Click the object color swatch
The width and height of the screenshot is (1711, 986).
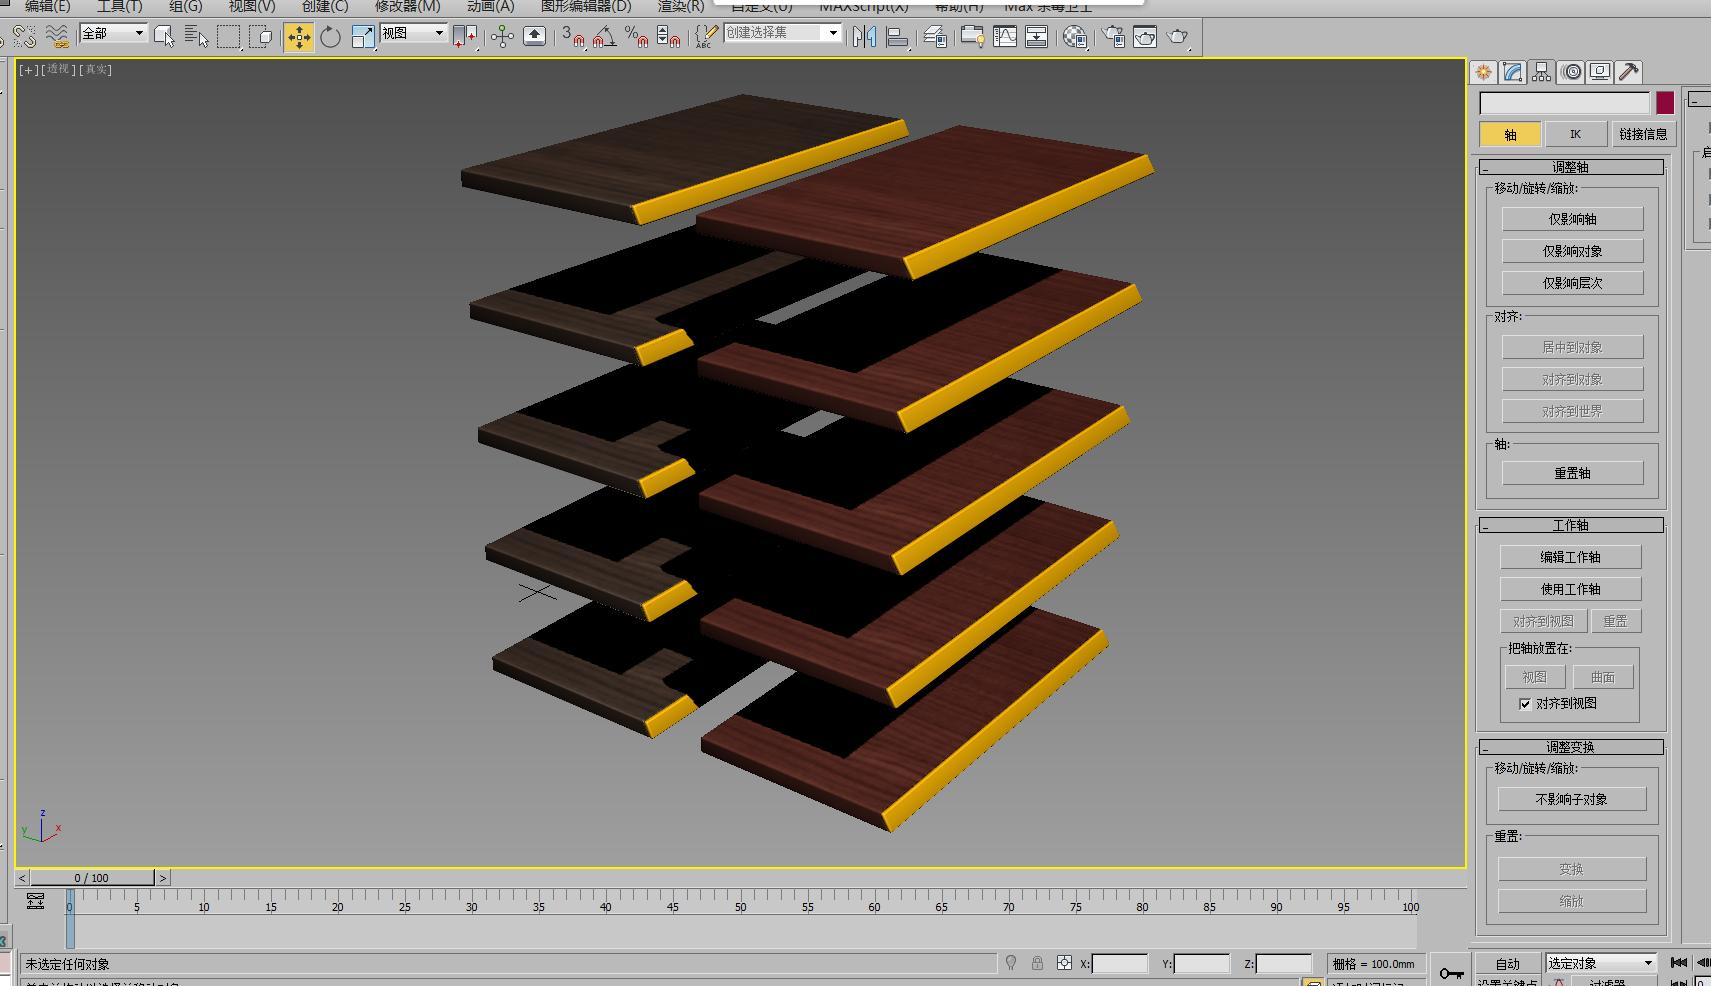pos(1665,103)
